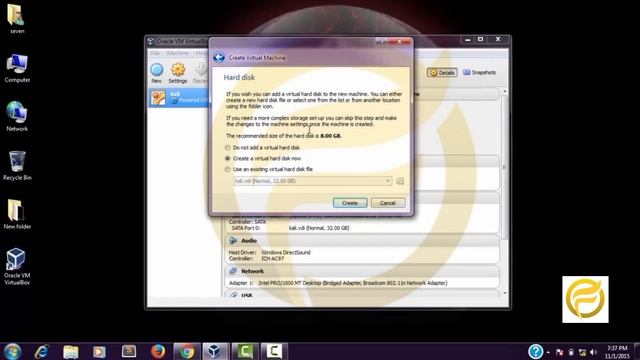Click the scroll-down arrow of details pane
The height and width of the screenshot is (360, 640).
pos(505,293)
